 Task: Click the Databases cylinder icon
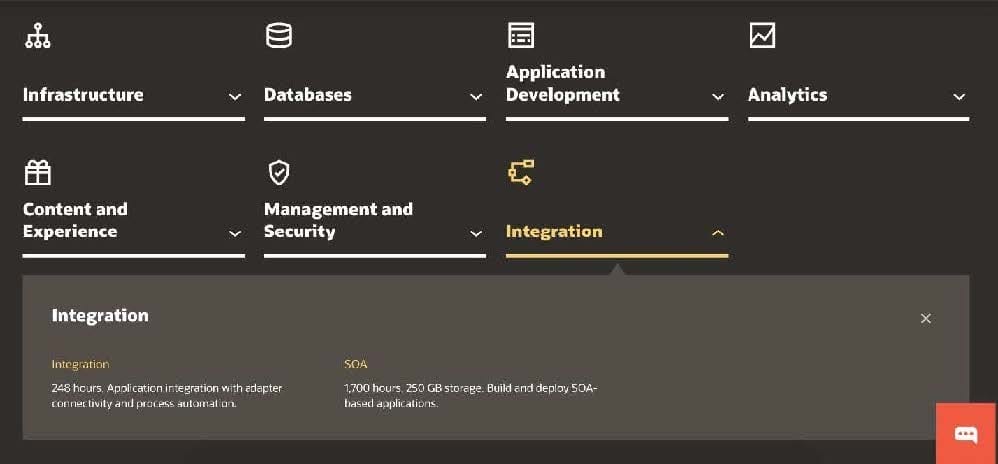(x=278, y=36)
